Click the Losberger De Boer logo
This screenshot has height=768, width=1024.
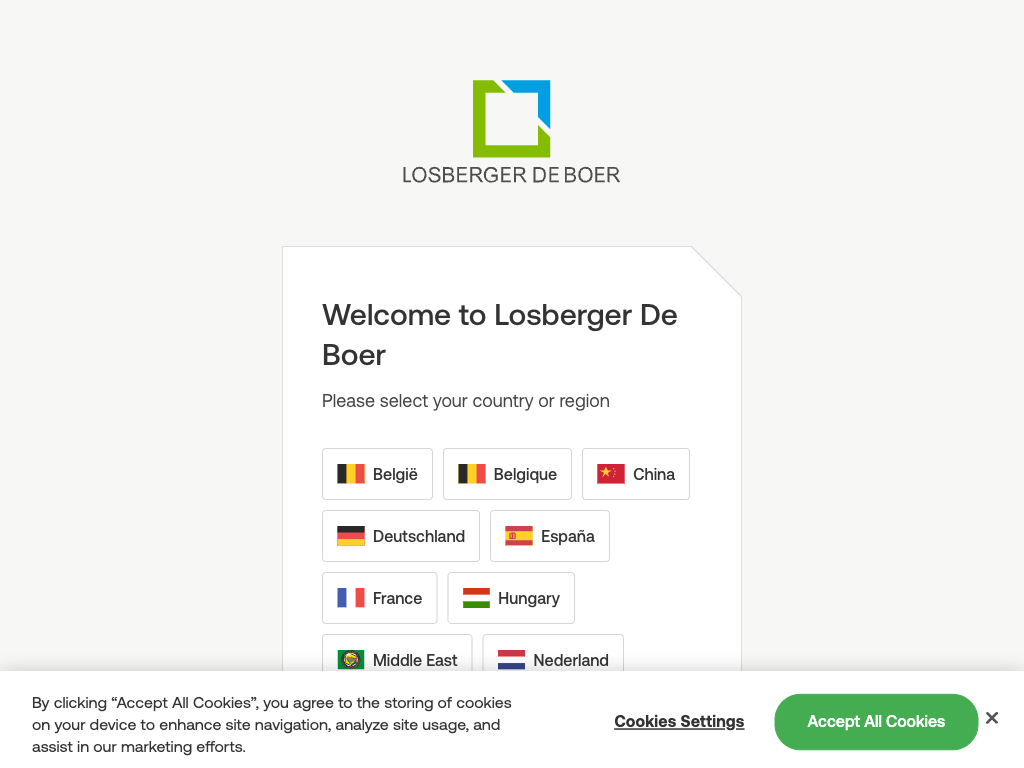pos(511,133)
